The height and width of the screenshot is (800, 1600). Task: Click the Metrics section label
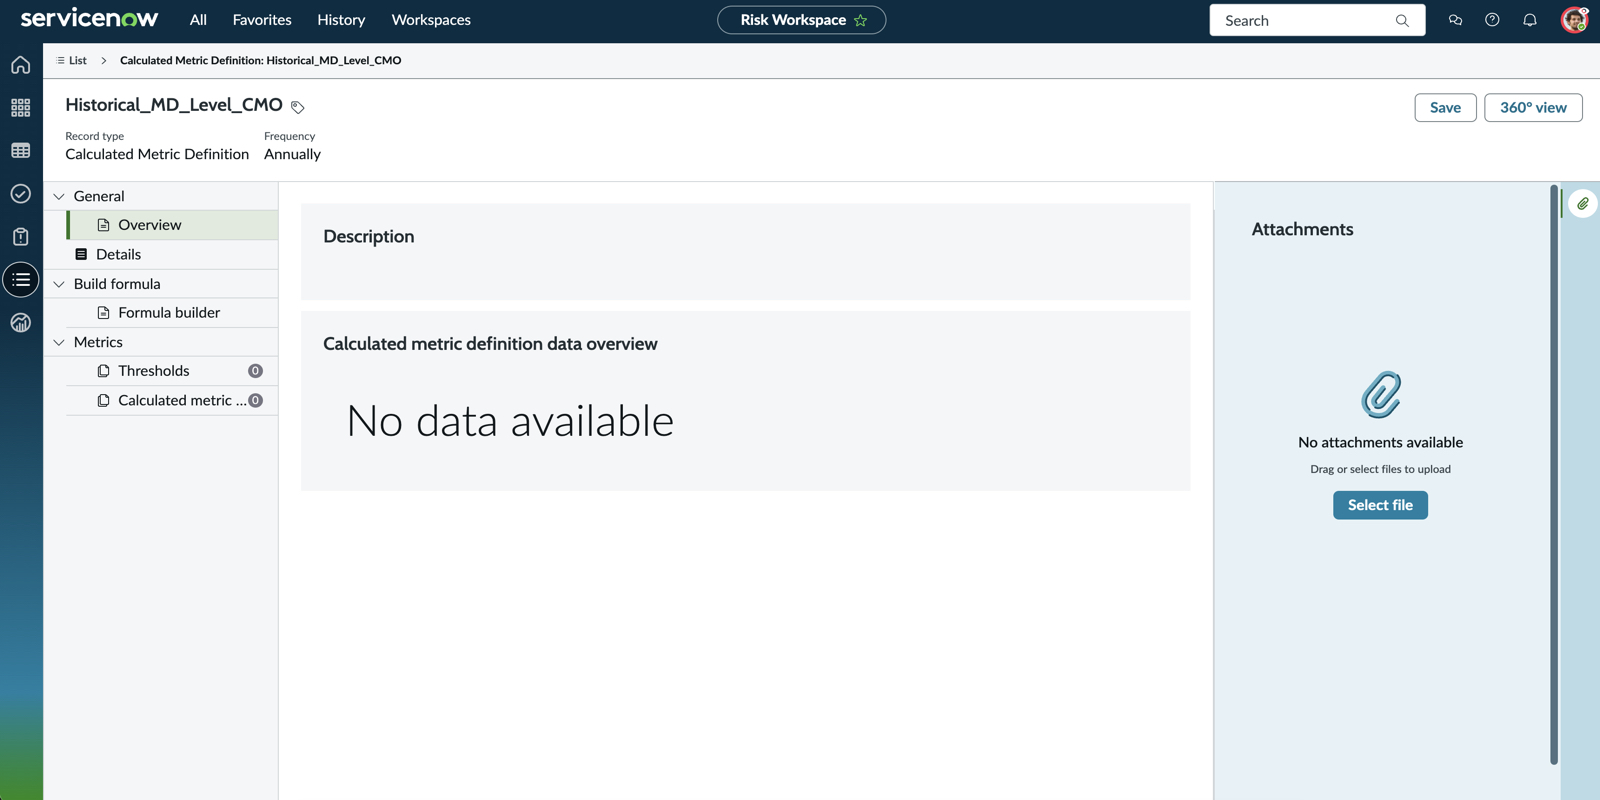click(x=98, y=342)
